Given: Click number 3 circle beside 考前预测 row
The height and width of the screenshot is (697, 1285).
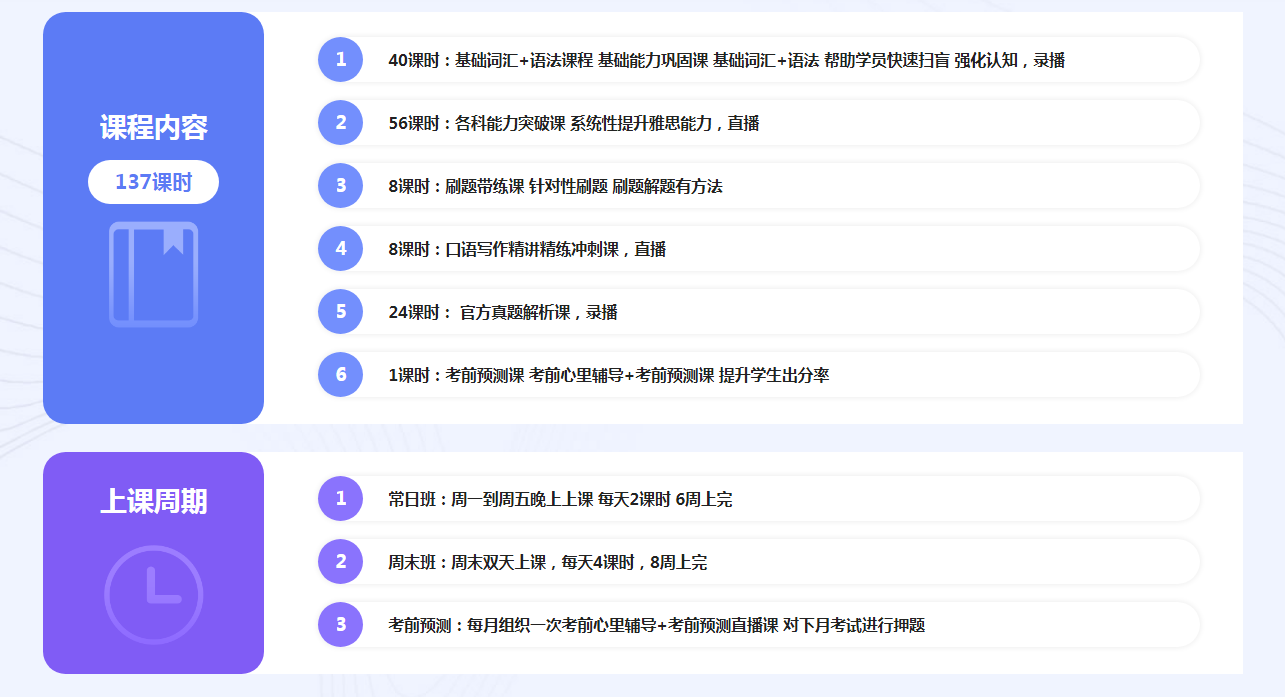Looking at the screenshot, I should pos(341,625).
